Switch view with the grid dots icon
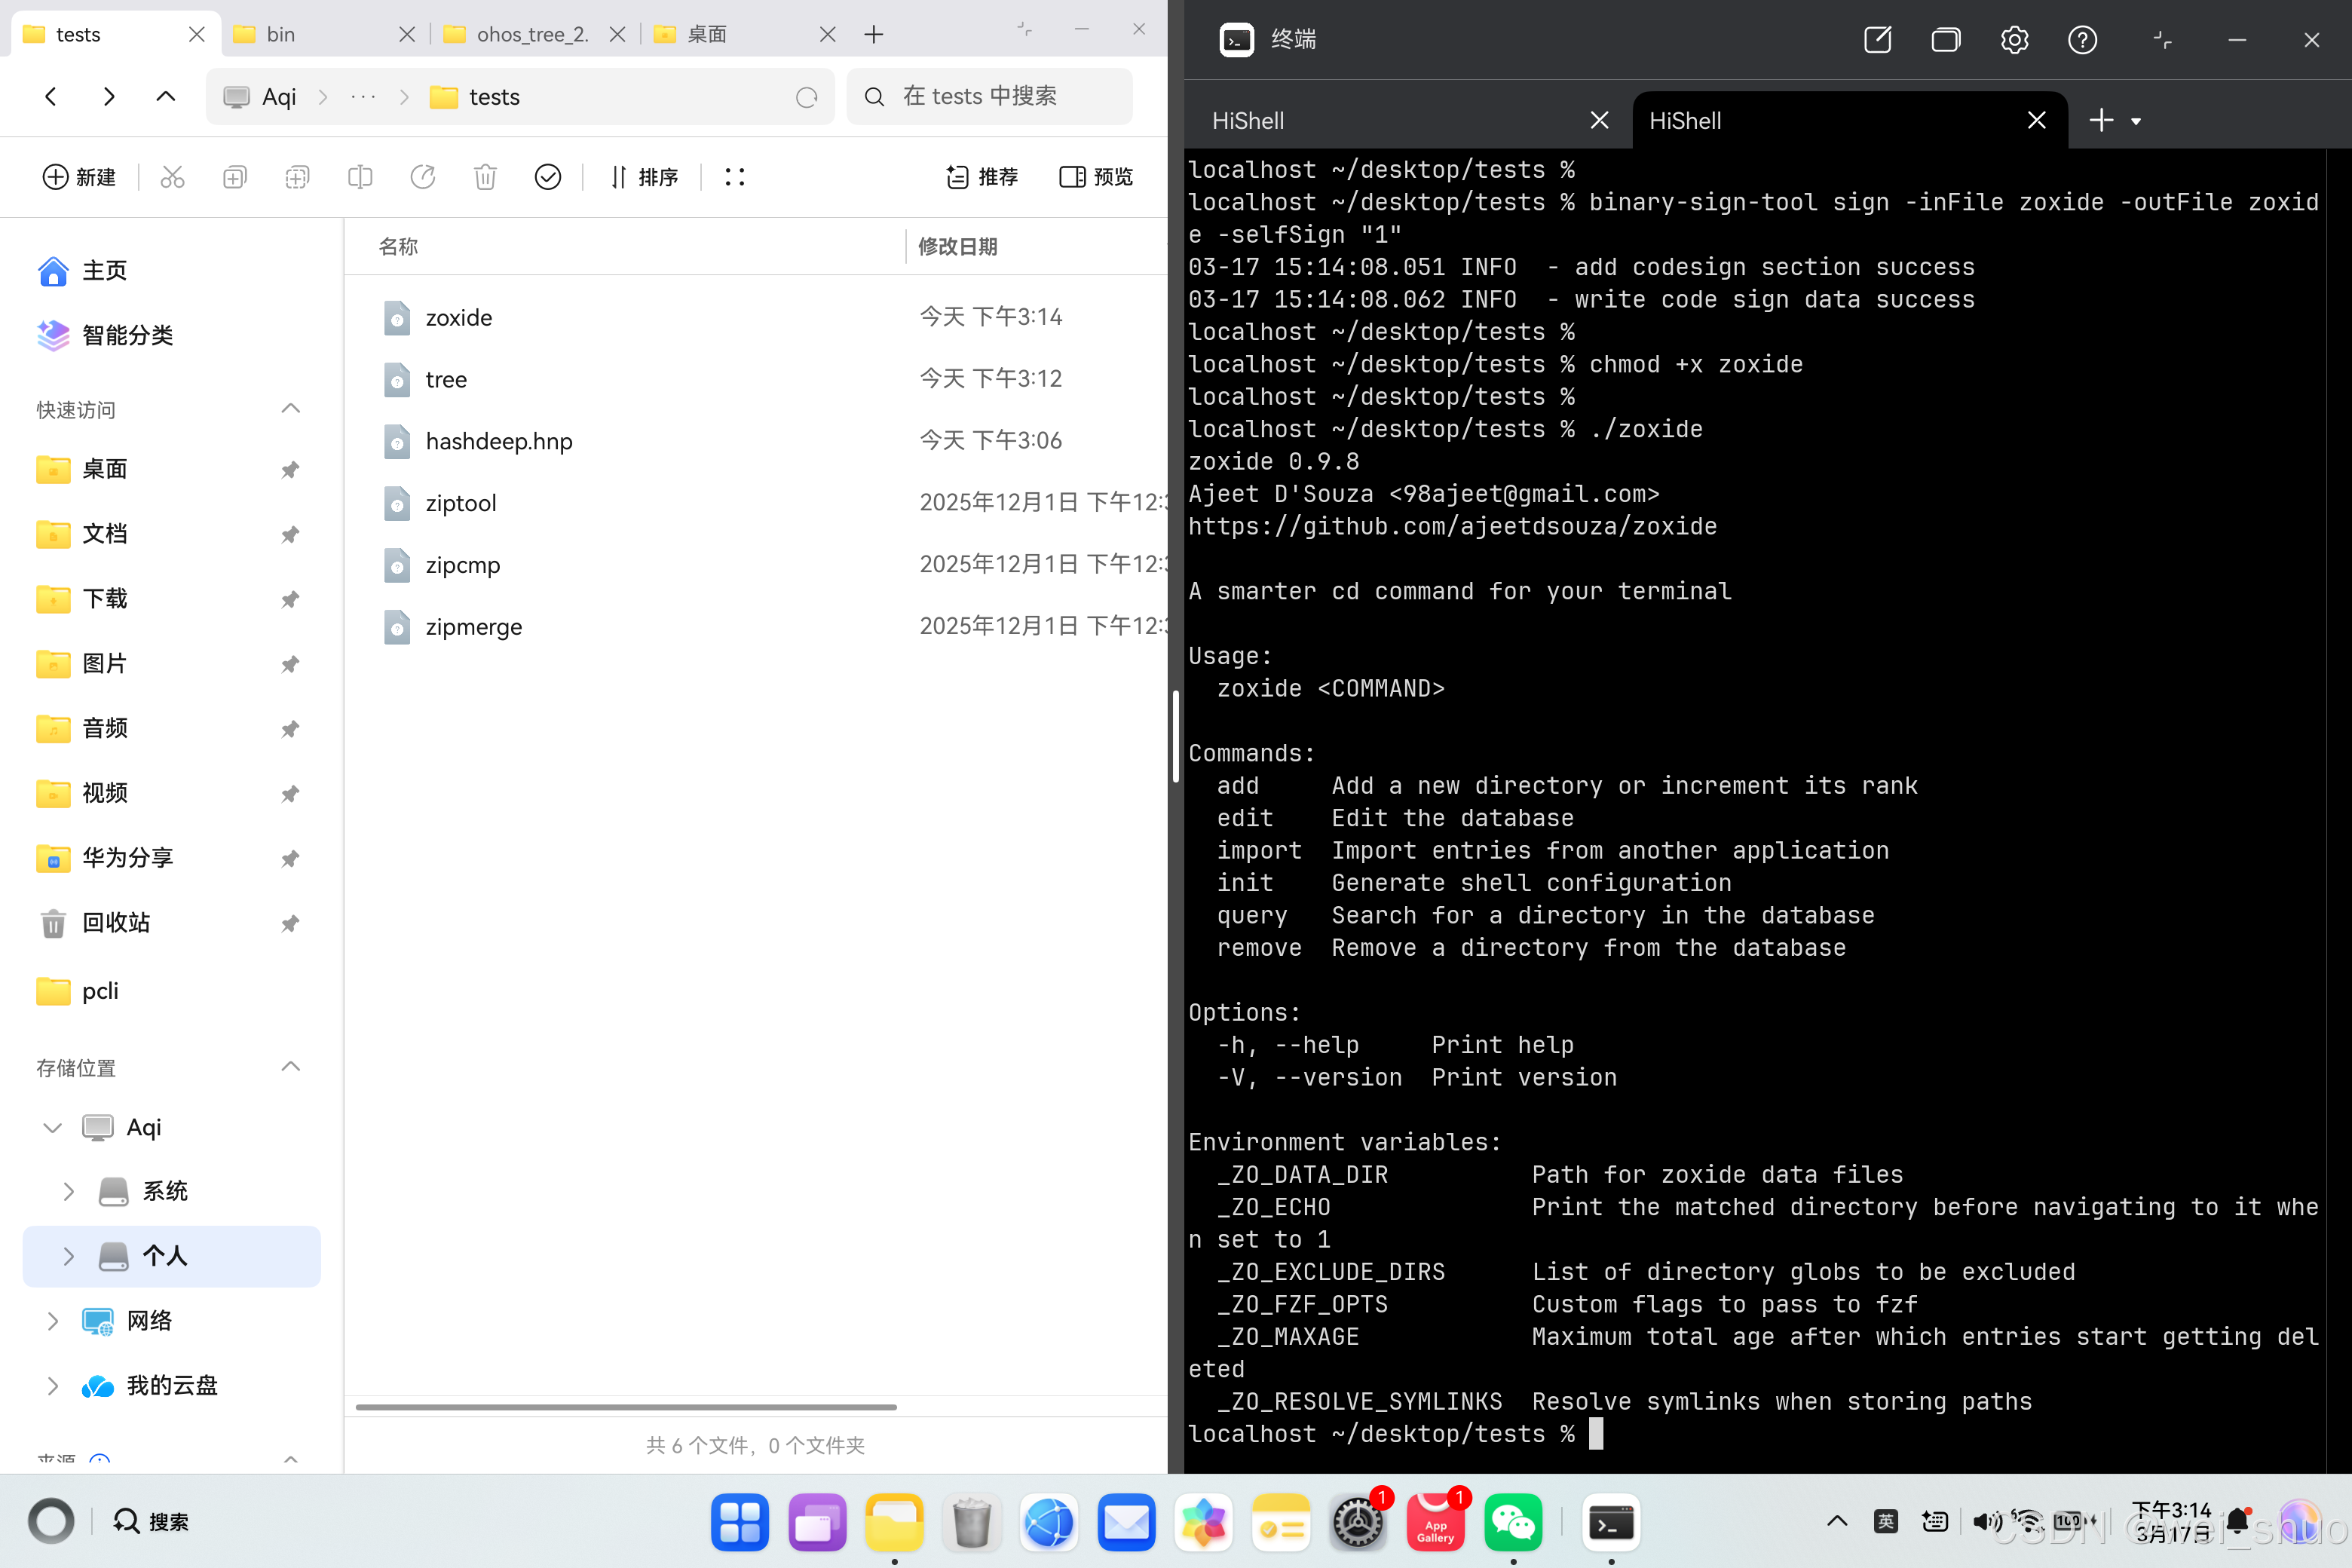 (735, 177)
